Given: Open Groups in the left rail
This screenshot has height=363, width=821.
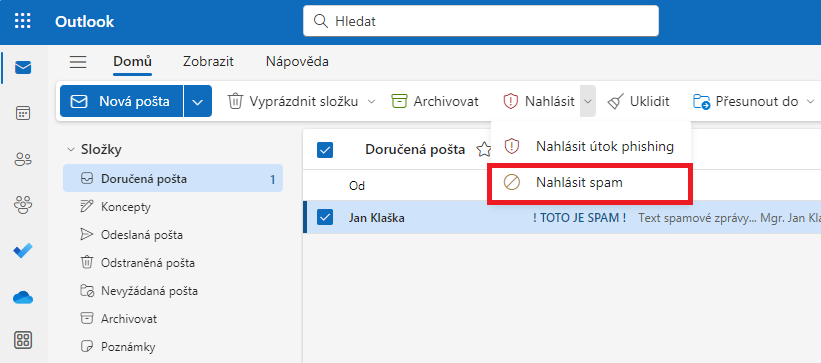Looking at the screenshot, I should coord(23,204).
